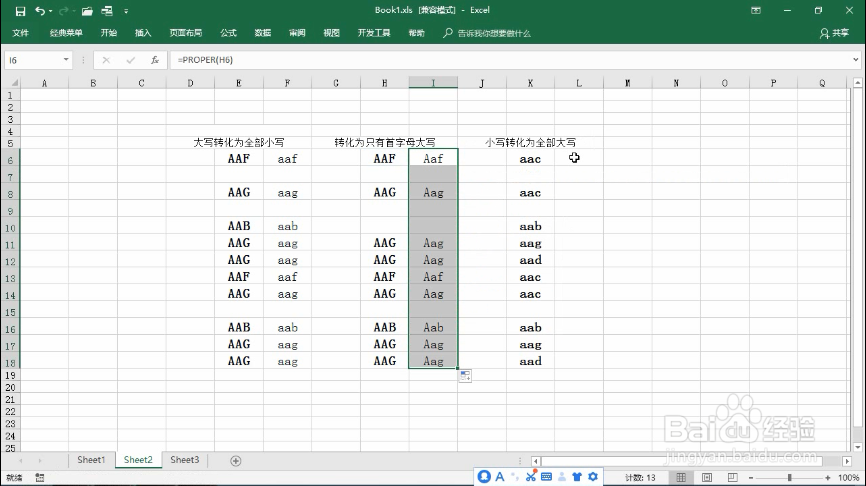Save the workbook from the quick access toolbar

pos(20,11)
